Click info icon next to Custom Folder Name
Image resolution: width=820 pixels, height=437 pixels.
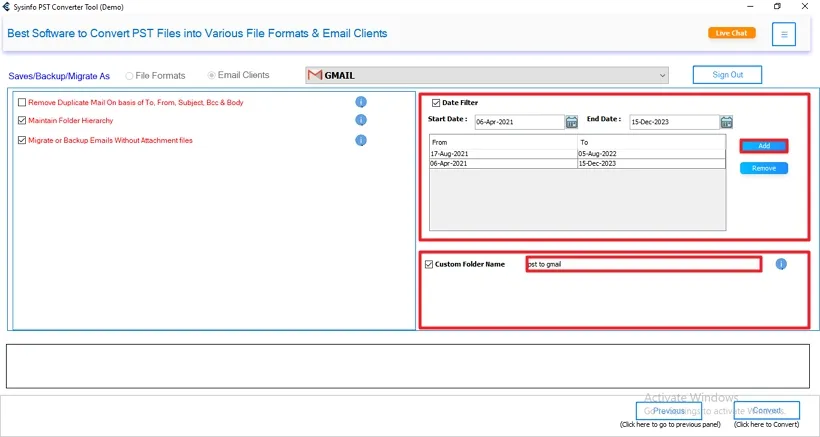[x=781, y=264]
